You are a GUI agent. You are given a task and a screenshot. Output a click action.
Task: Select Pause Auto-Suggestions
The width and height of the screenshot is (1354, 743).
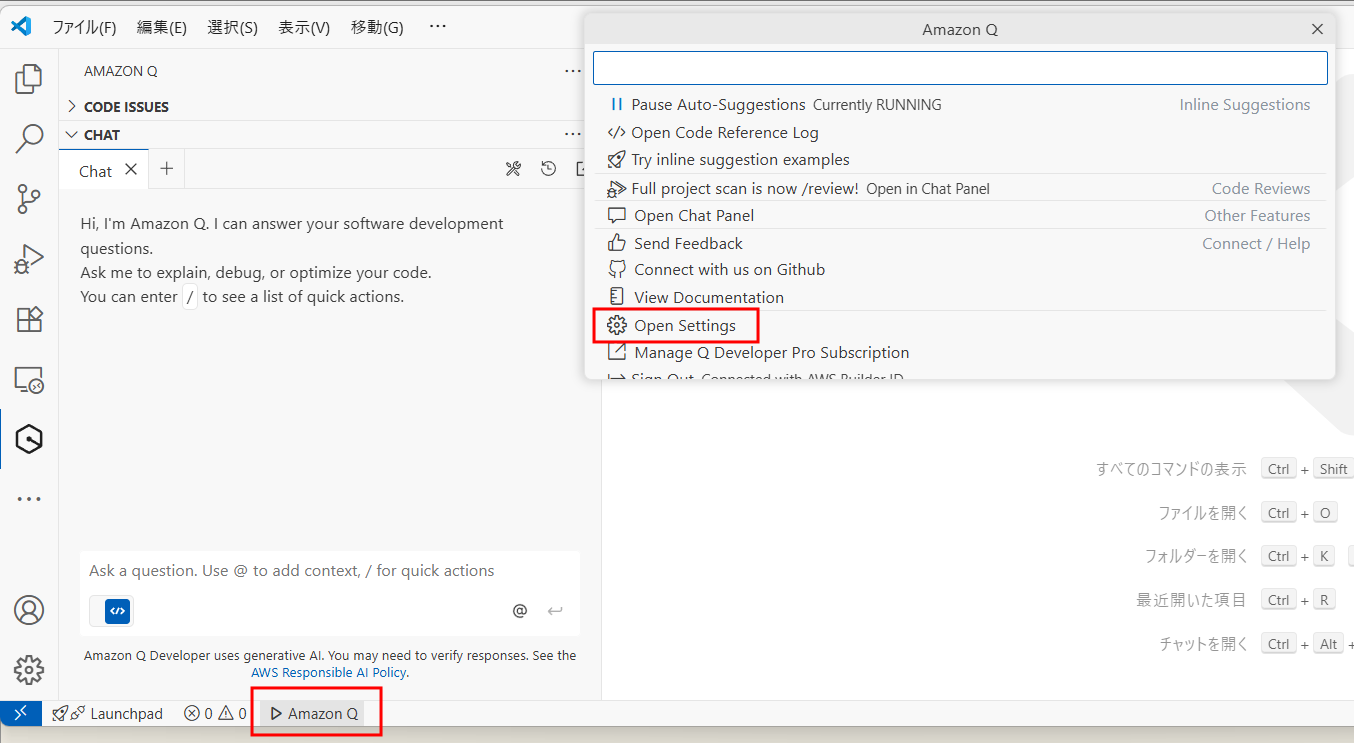[x=960, y=105]
